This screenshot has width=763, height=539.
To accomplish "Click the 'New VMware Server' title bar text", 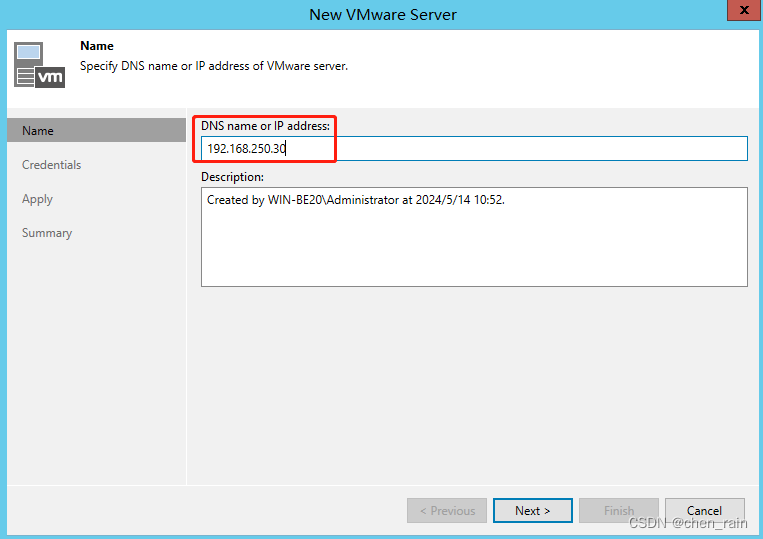I will coord(383,15).
